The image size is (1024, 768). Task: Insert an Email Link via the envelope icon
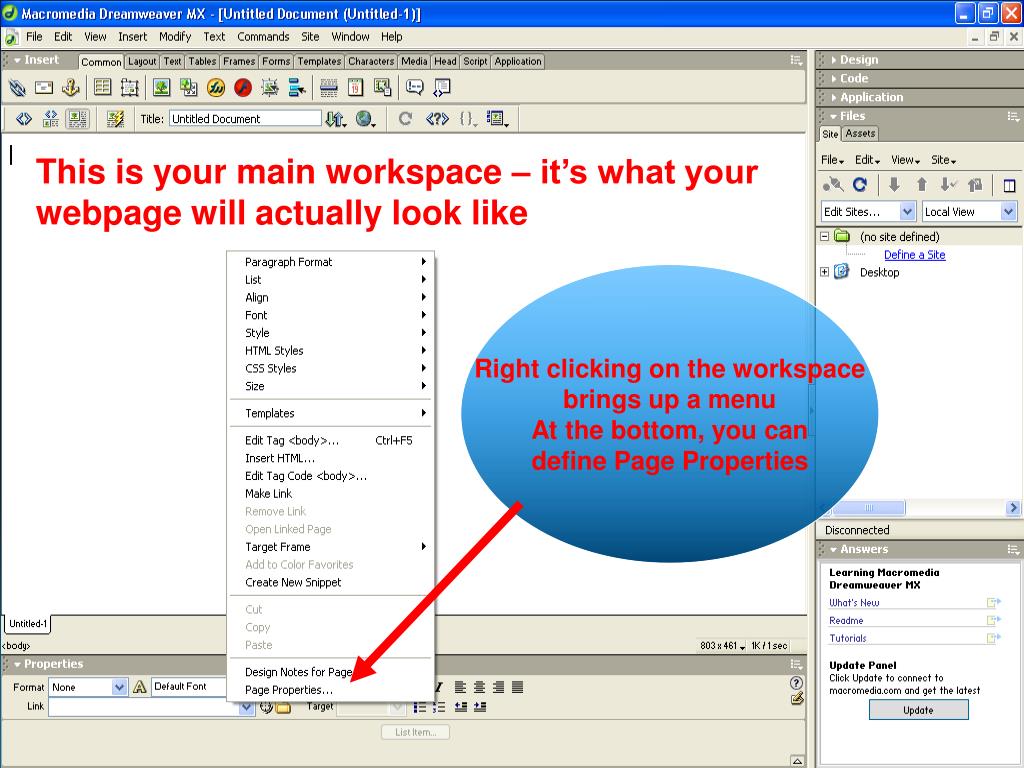point(44,88)
